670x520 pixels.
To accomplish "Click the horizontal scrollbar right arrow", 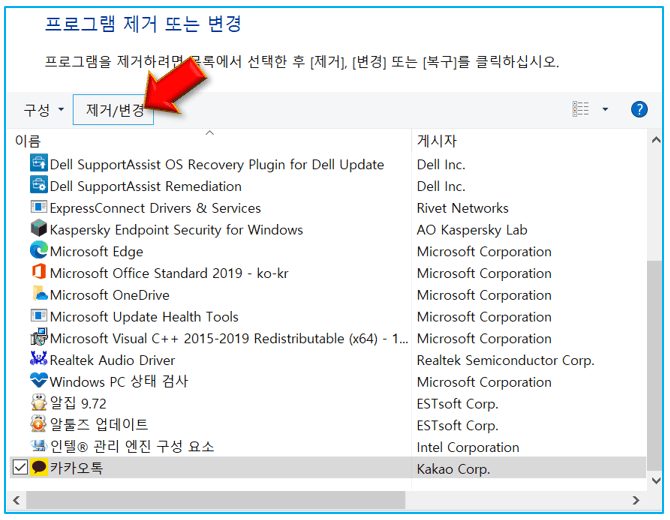I will point(636,500).
